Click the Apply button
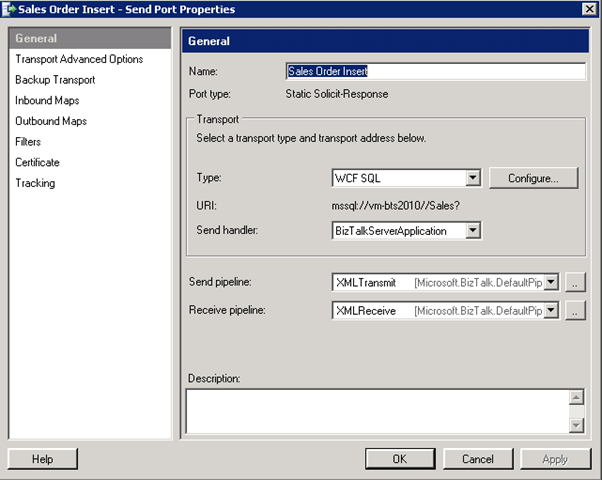The width and height of the screenshot is (602, 480). [555, 459]
